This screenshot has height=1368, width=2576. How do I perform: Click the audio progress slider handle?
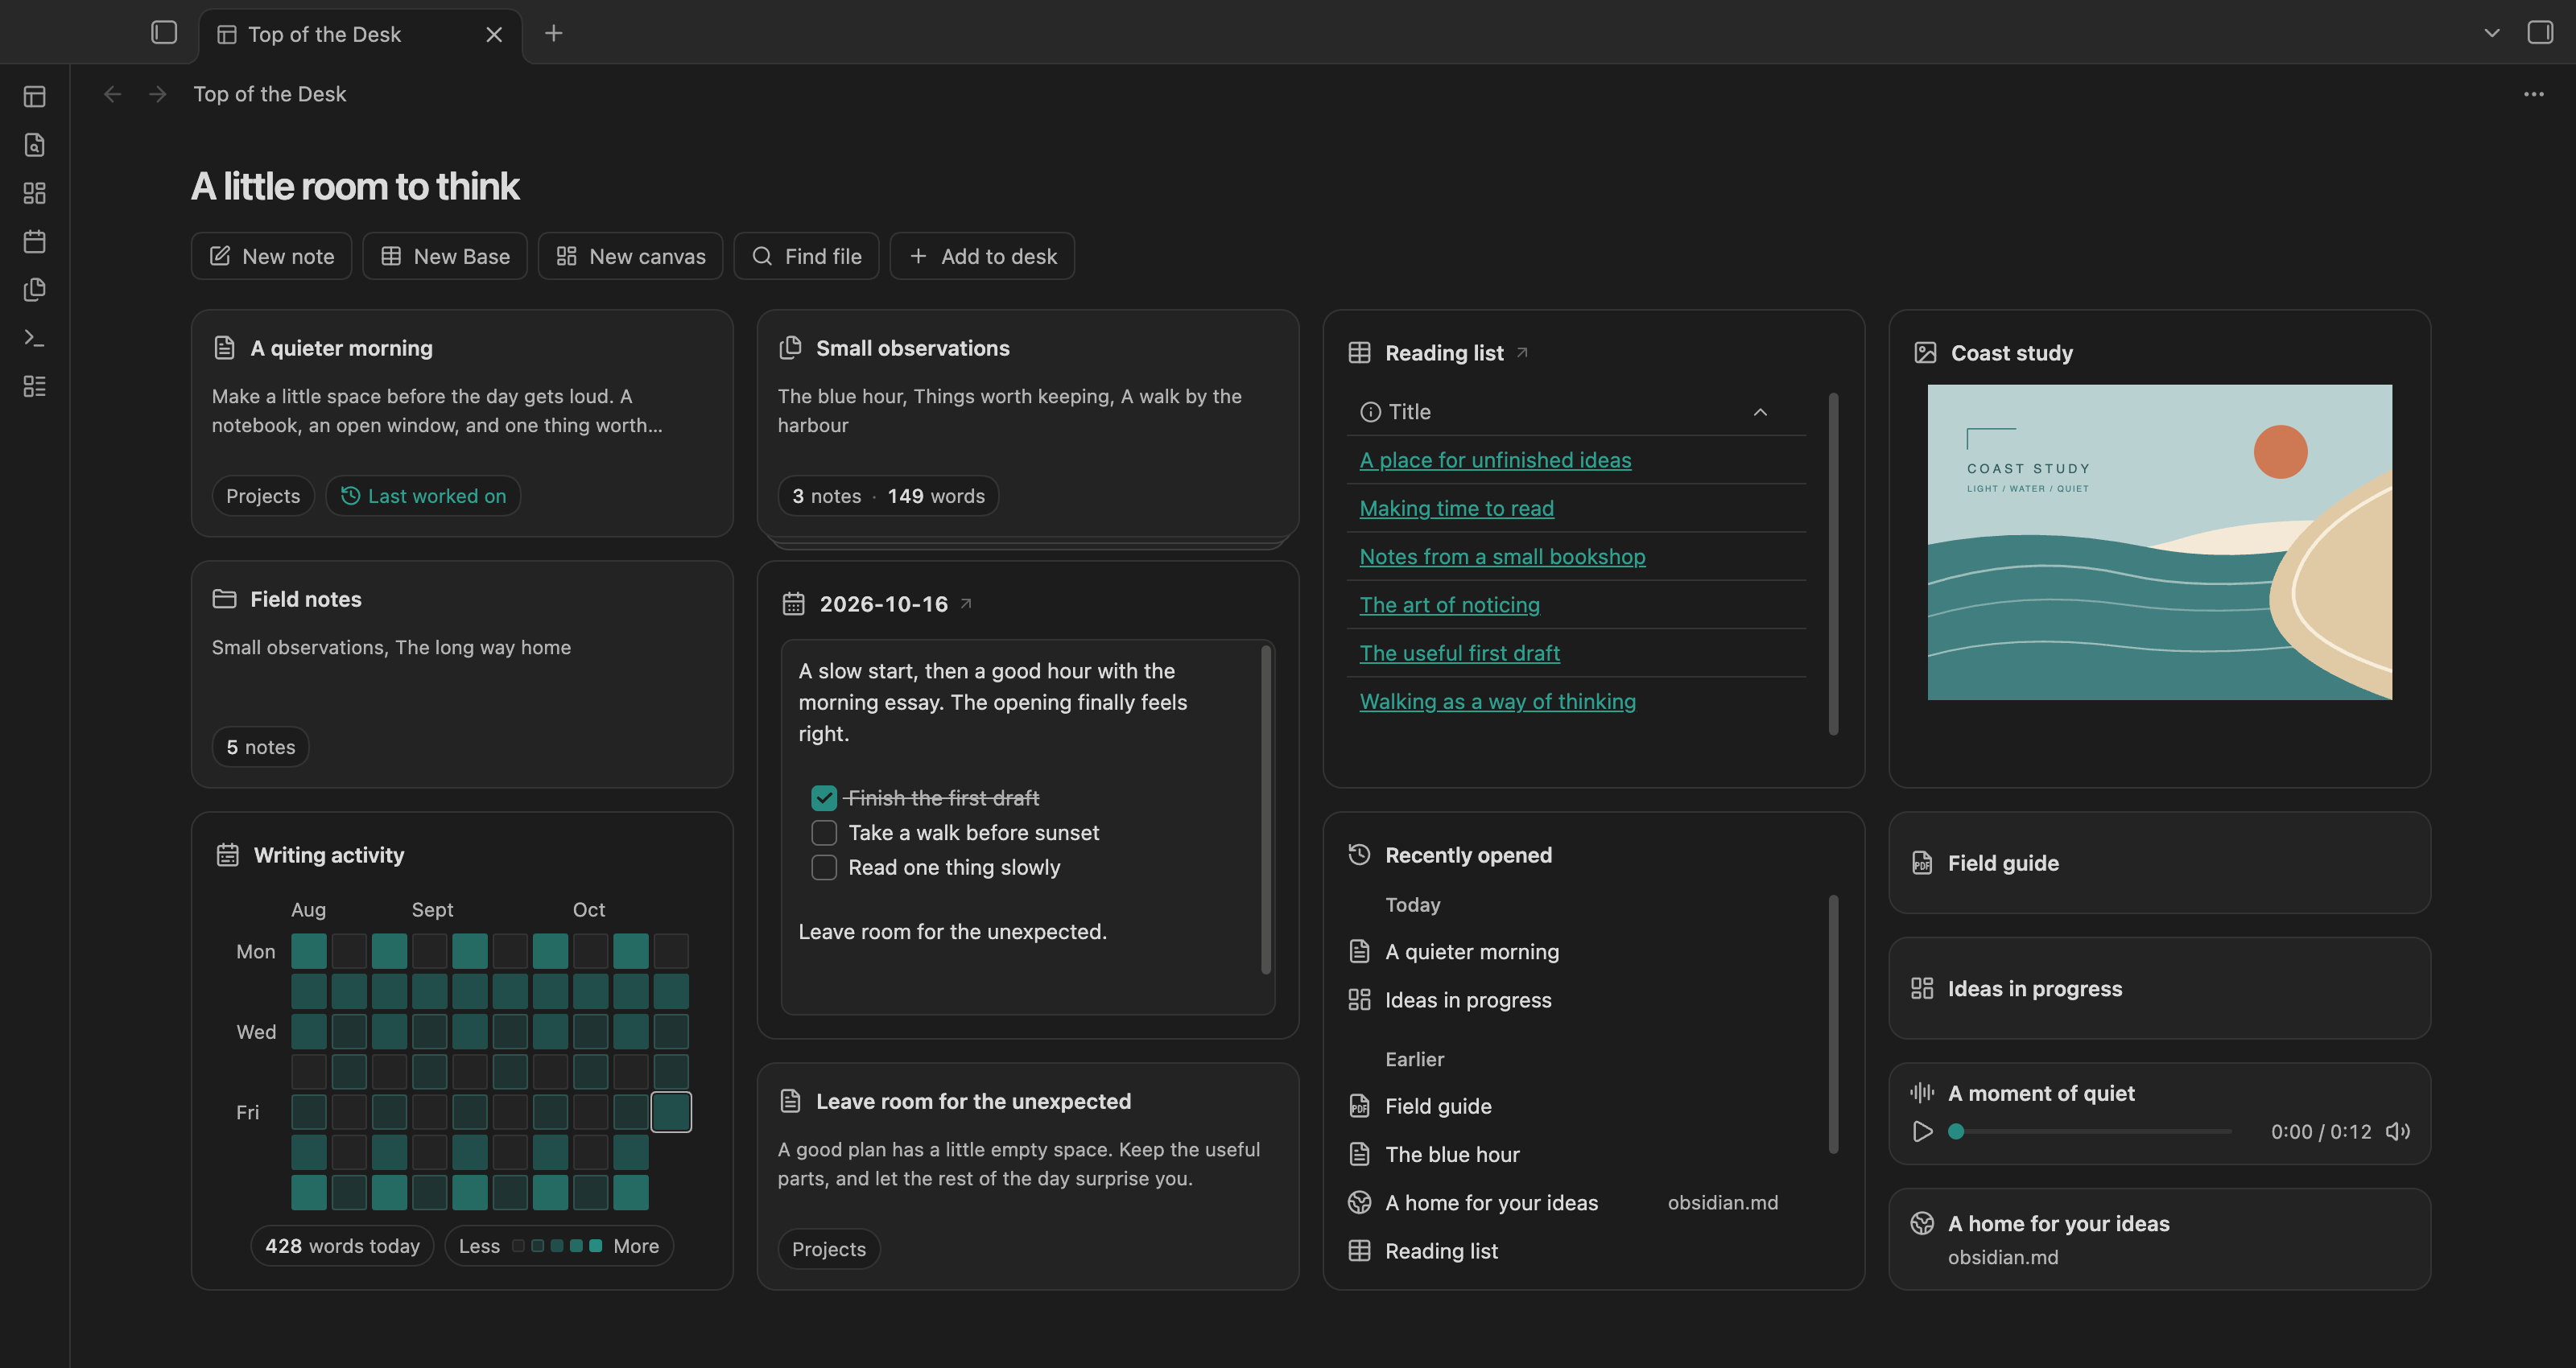click(1956, 1131)
